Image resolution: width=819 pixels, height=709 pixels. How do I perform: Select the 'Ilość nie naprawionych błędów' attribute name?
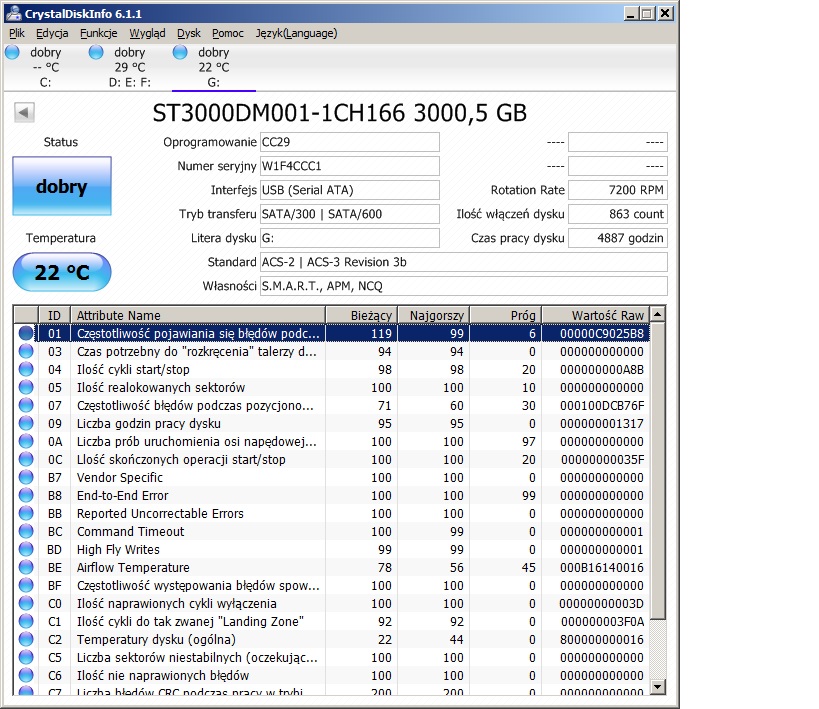point(163,676)
